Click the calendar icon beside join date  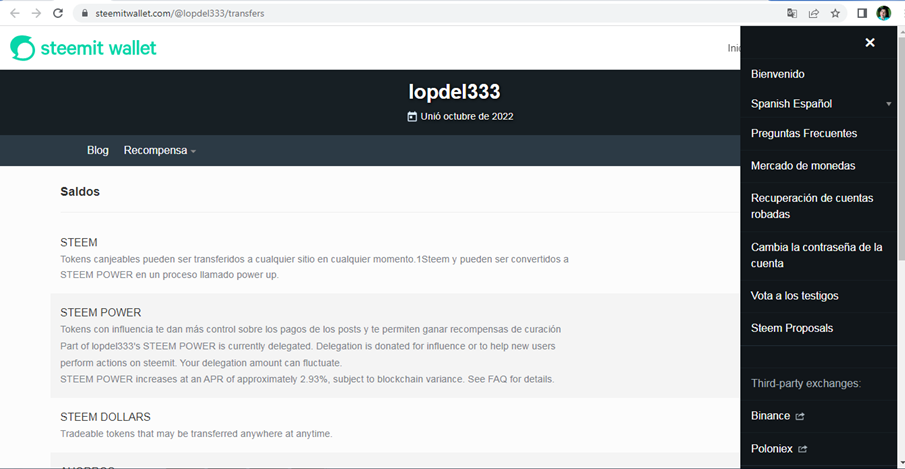coord(412,117)
